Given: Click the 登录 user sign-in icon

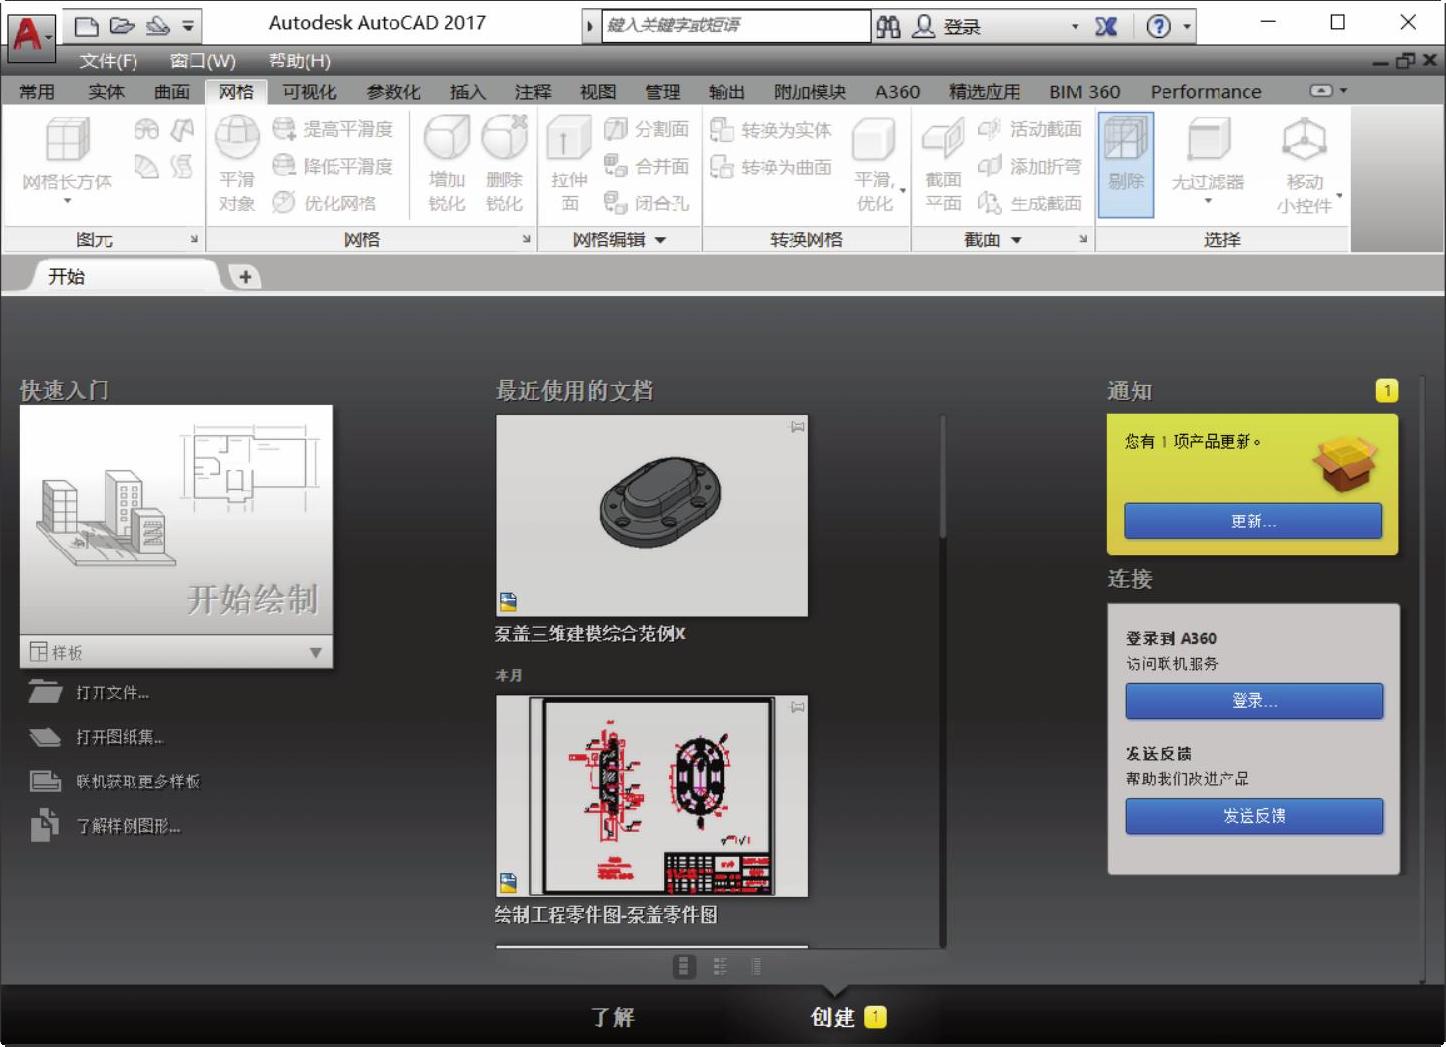Looking at the screenshot, I should point(924,27).
